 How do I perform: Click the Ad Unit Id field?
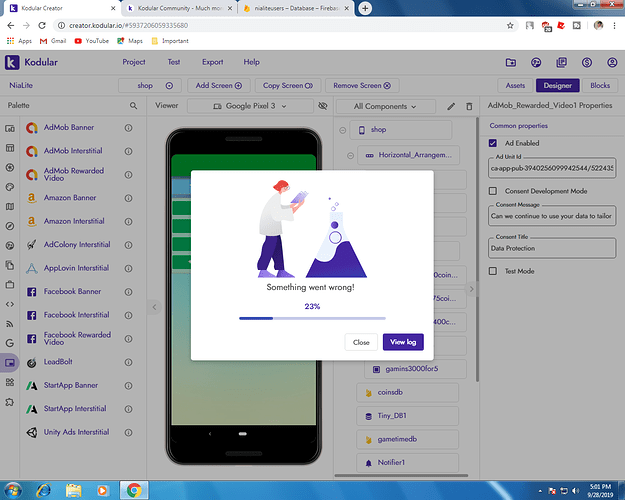point(552,168)
